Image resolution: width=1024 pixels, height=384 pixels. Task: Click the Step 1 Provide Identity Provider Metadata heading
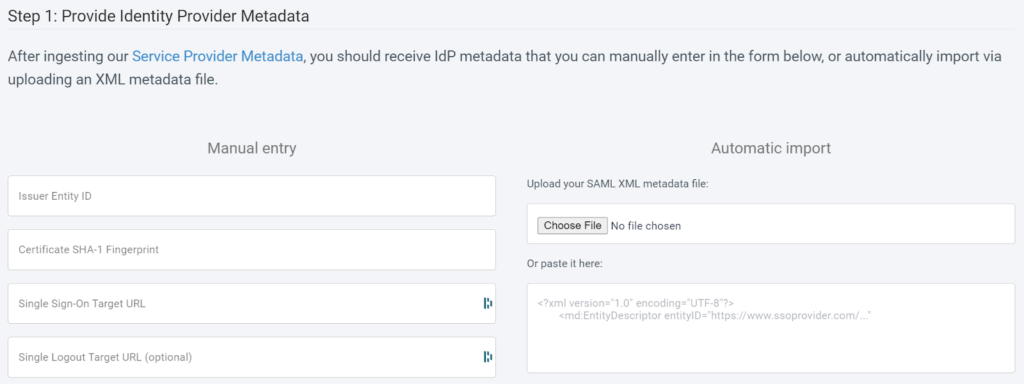coord(158,16)
